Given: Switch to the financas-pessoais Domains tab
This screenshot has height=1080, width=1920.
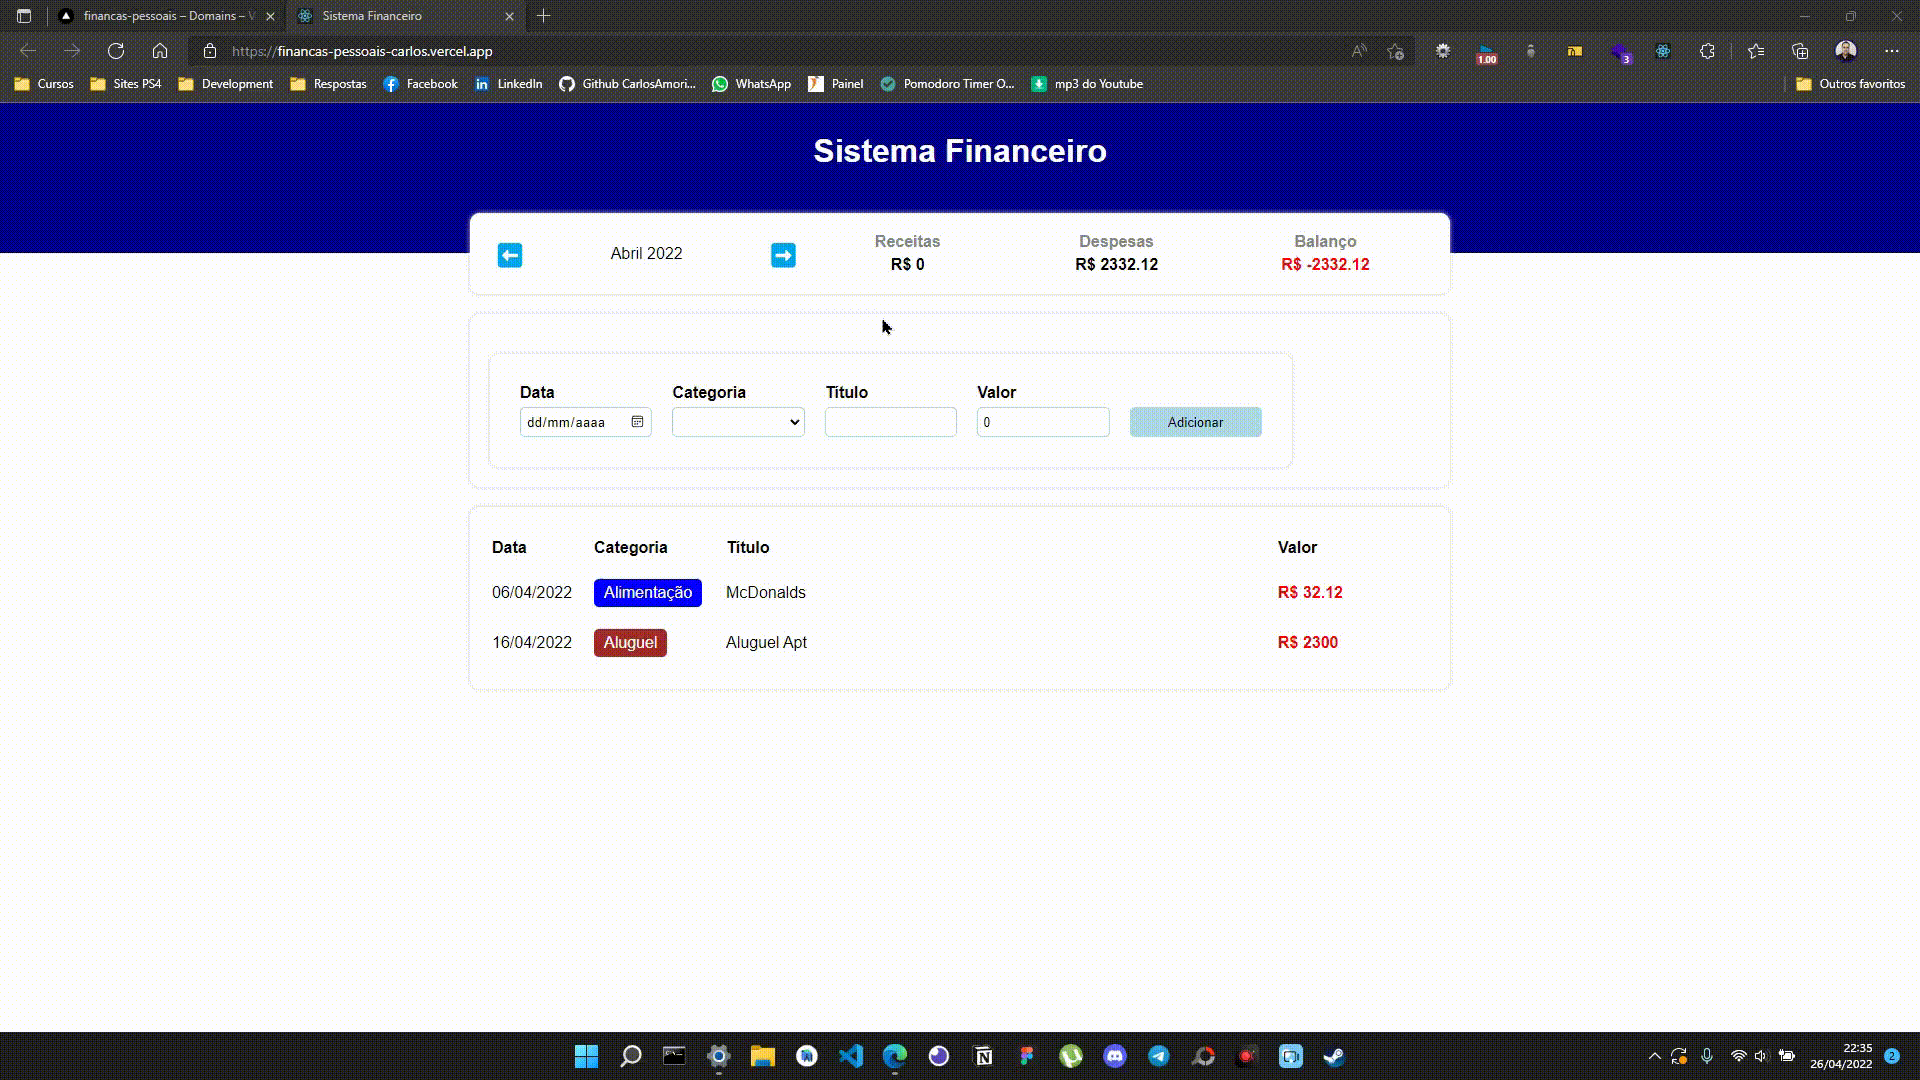Looking at the screenshot, I should tap(165, 16).
